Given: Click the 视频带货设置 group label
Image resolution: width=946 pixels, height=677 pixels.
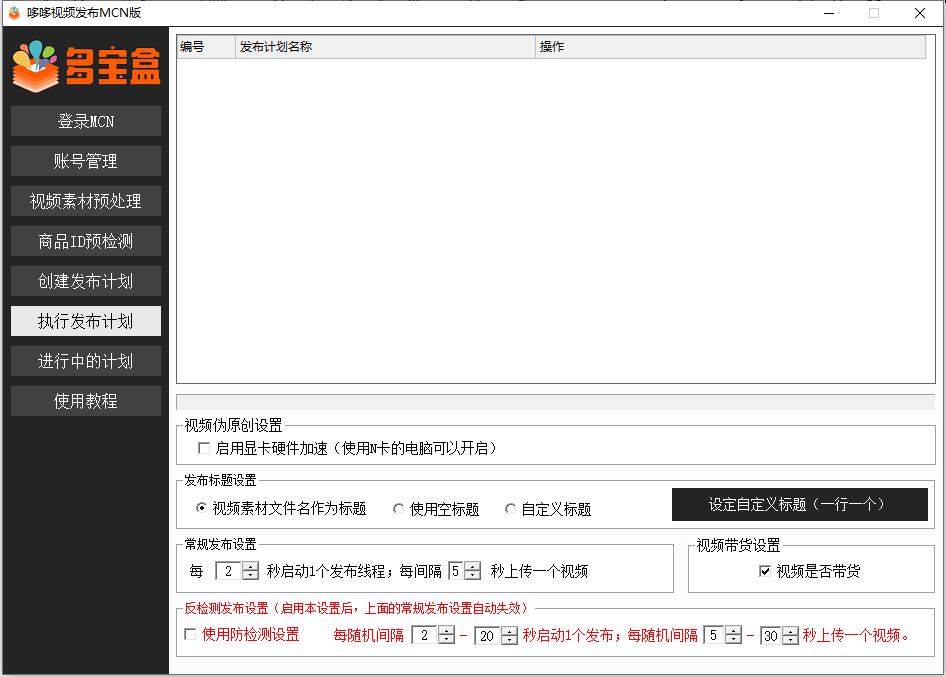Looking at the screenshot, I should [x=738, y=545].
